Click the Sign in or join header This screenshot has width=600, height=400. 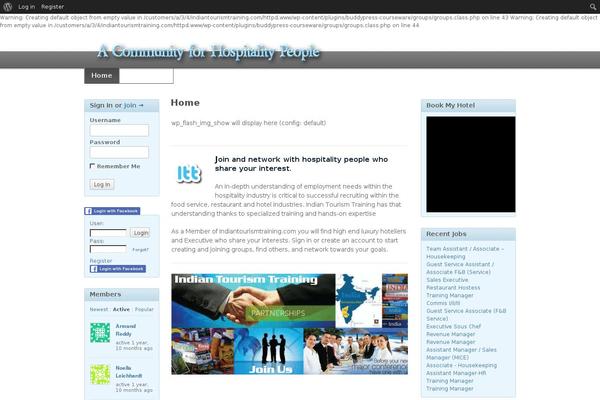tap(122, 105)
